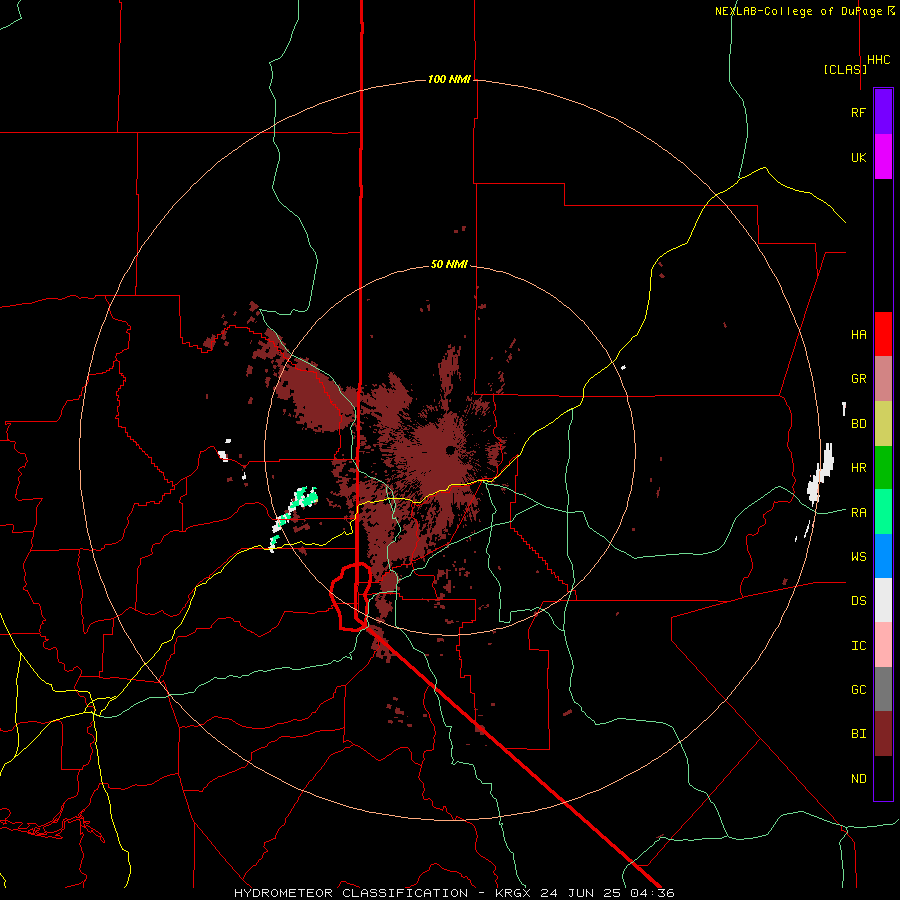Click the HA red legend swatch

tap(883, 334)
